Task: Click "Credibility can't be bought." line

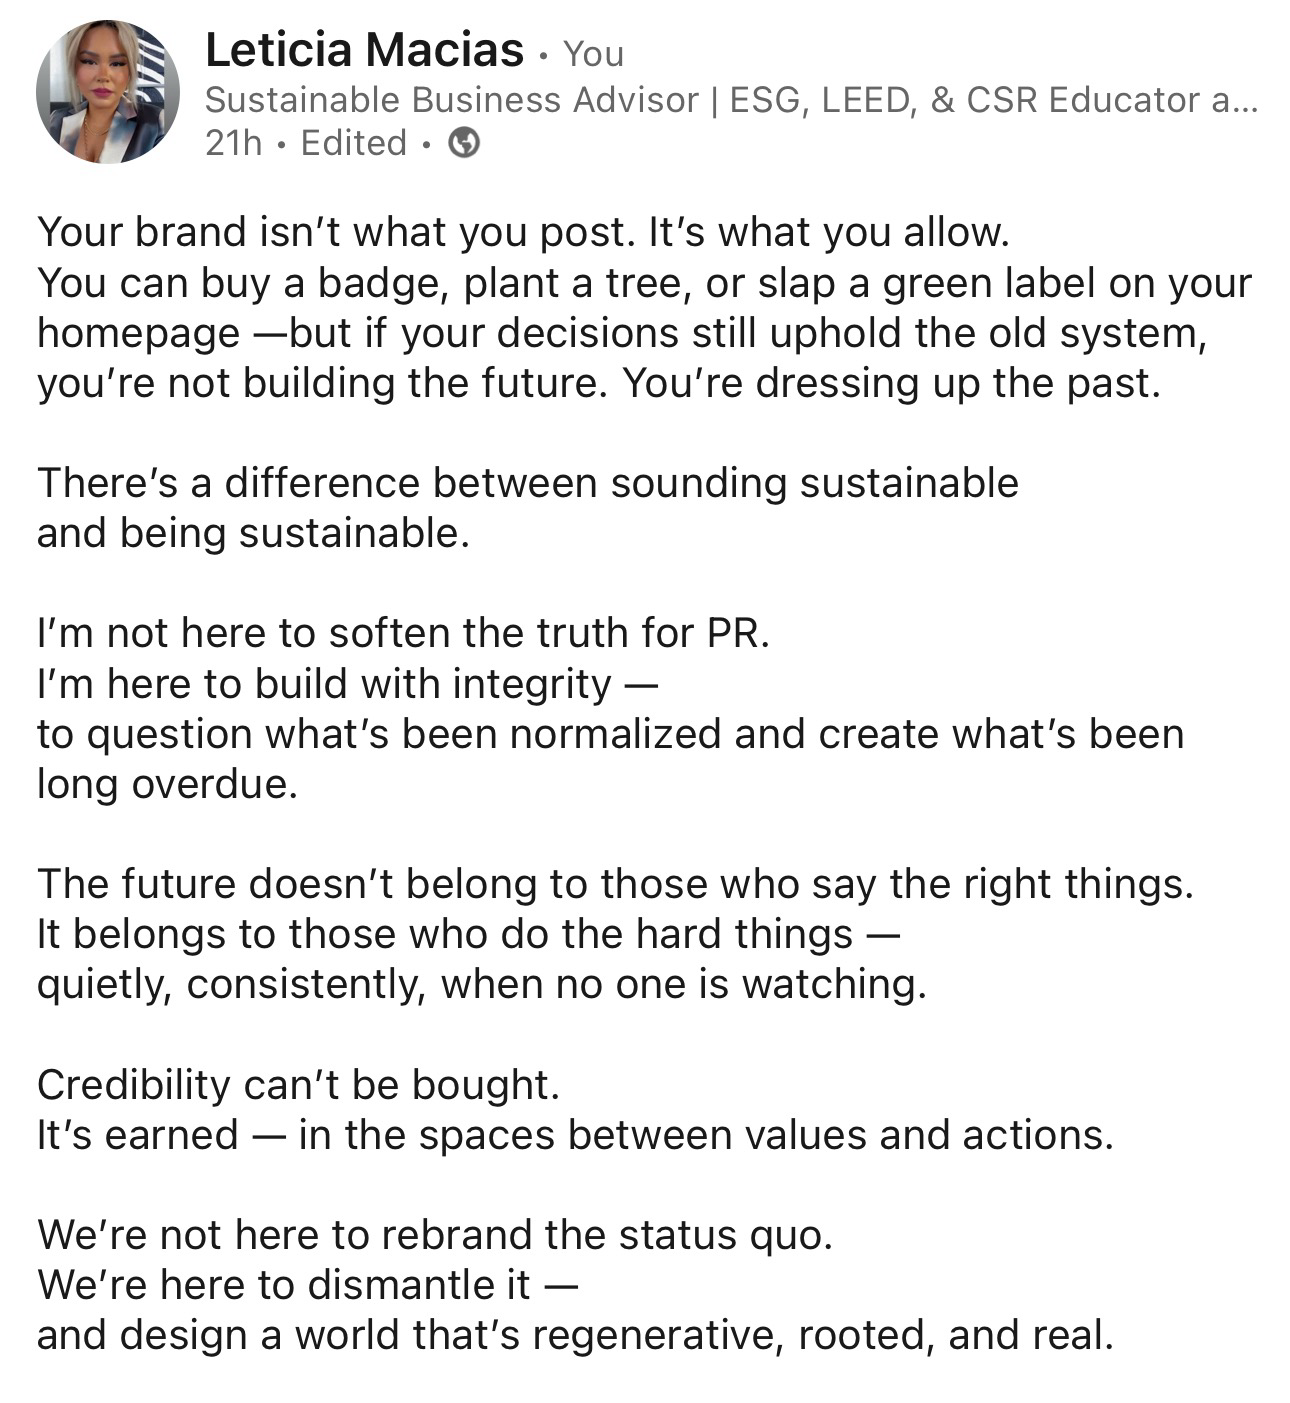Action: click(299, 1085)
